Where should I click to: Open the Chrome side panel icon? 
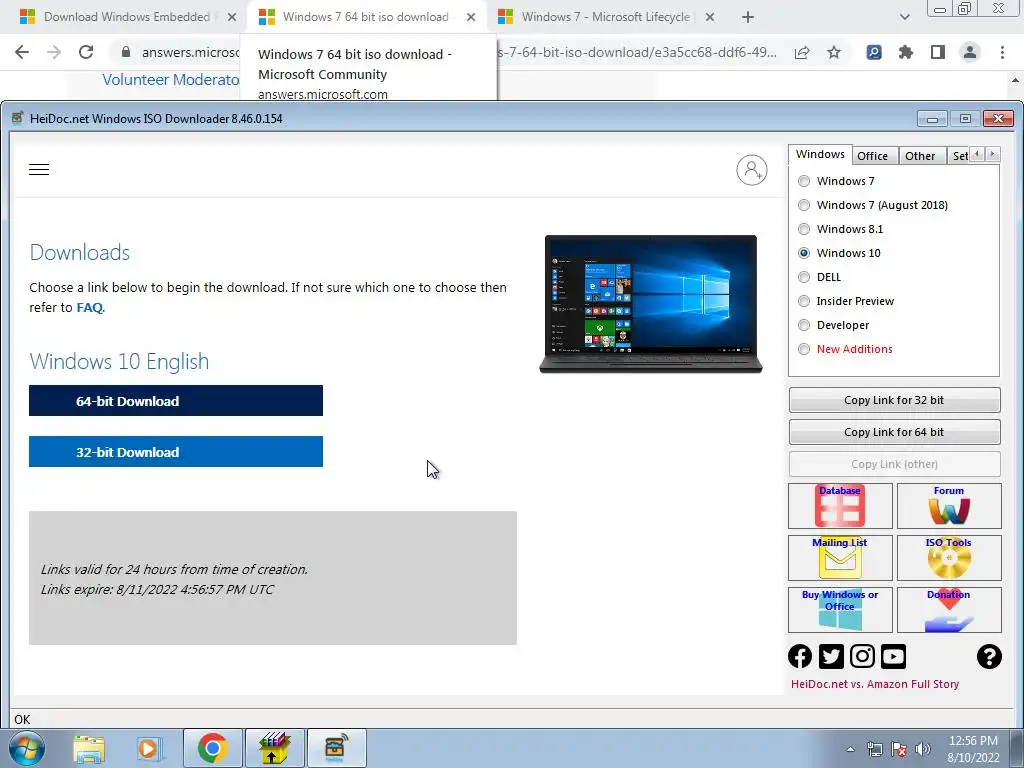click(938, 52)
